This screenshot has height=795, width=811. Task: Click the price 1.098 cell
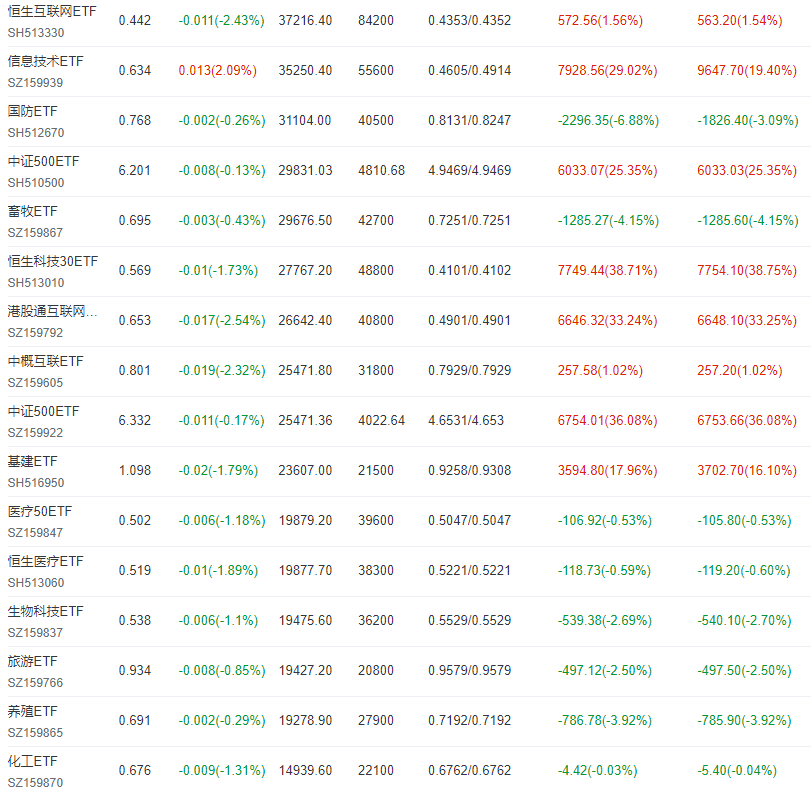pyautogui.click(x=135, y=471)
